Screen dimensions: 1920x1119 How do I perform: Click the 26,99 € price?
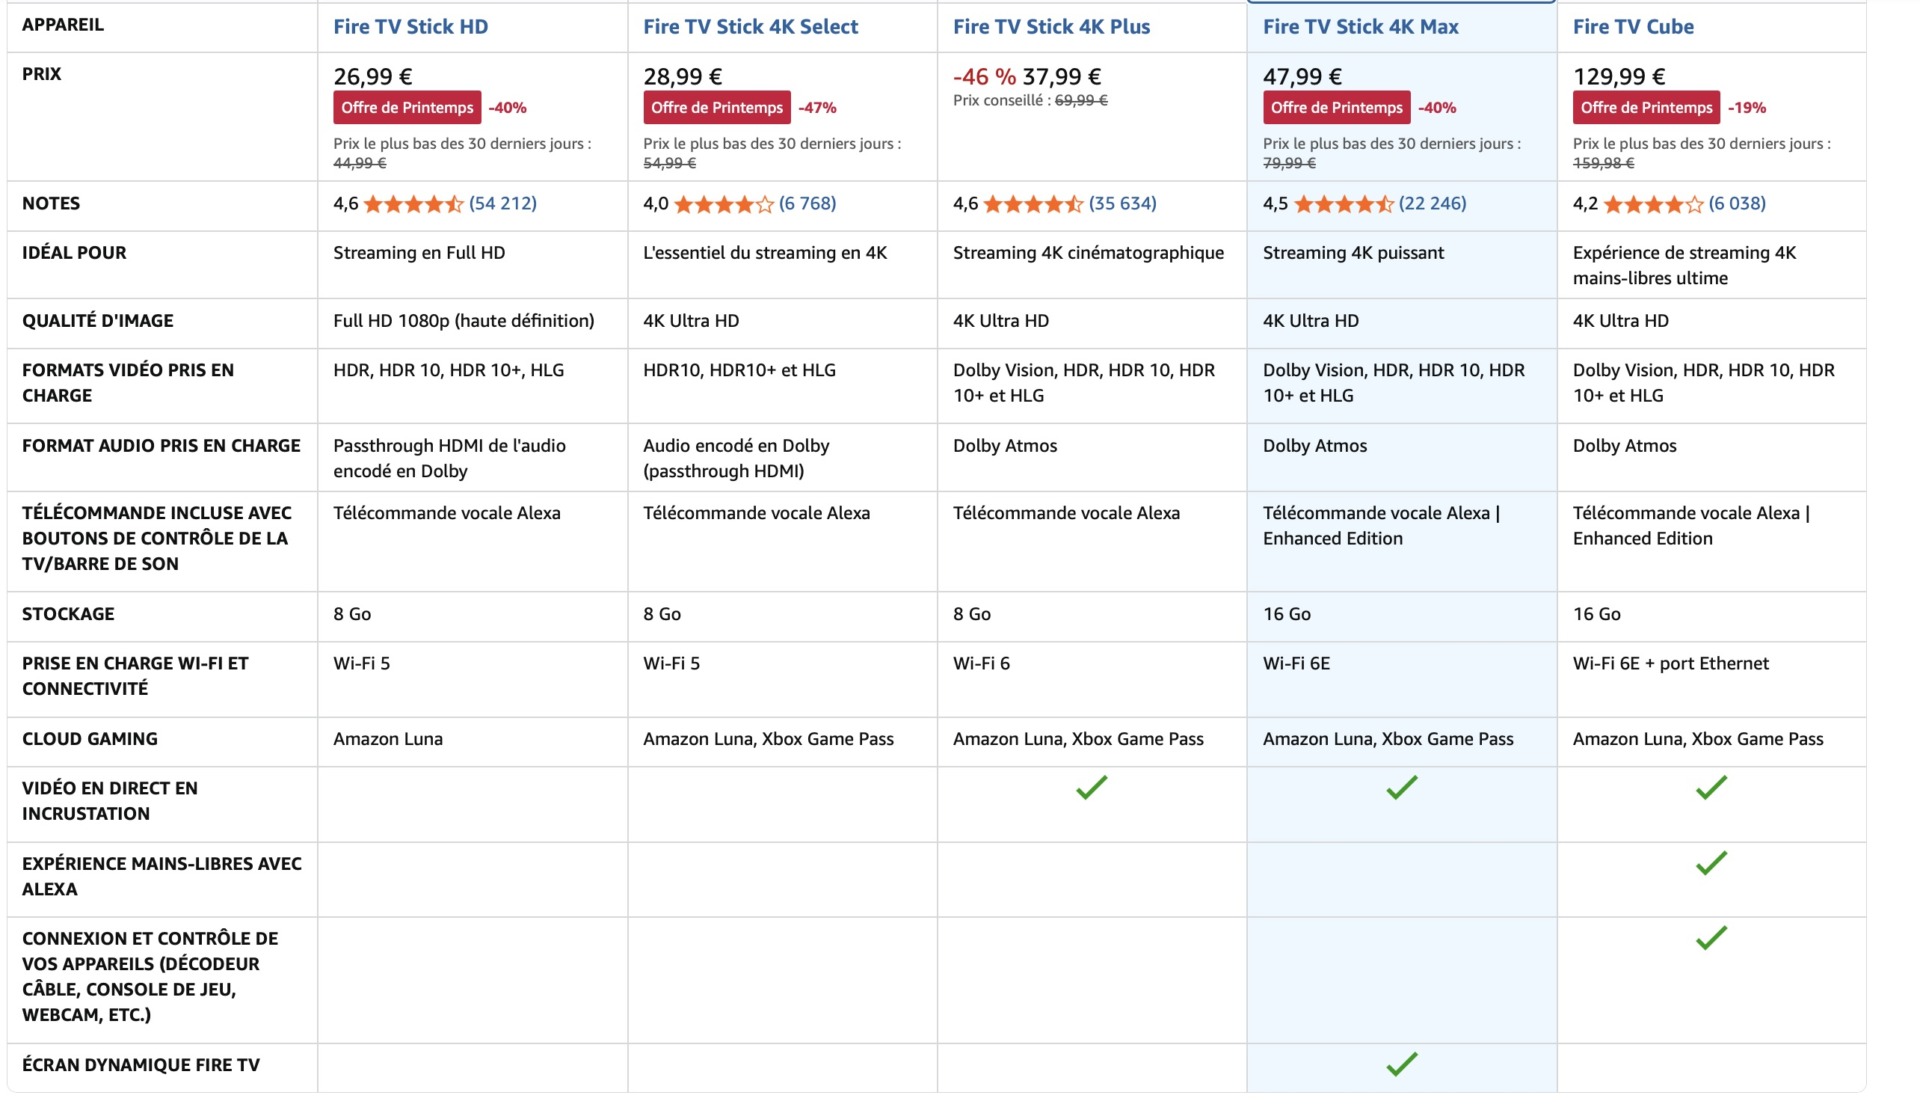[373, 77]
